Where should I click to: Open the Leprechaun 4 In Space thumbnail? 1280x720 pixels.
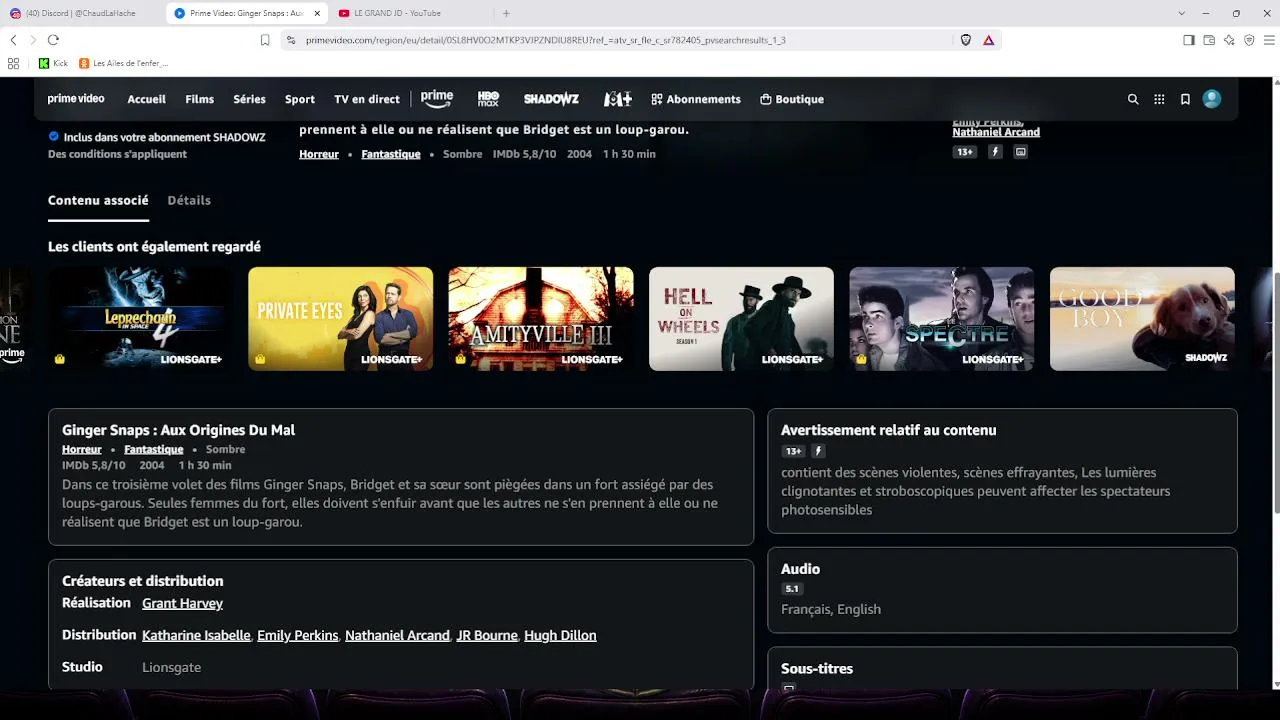(x=141, y=319)
